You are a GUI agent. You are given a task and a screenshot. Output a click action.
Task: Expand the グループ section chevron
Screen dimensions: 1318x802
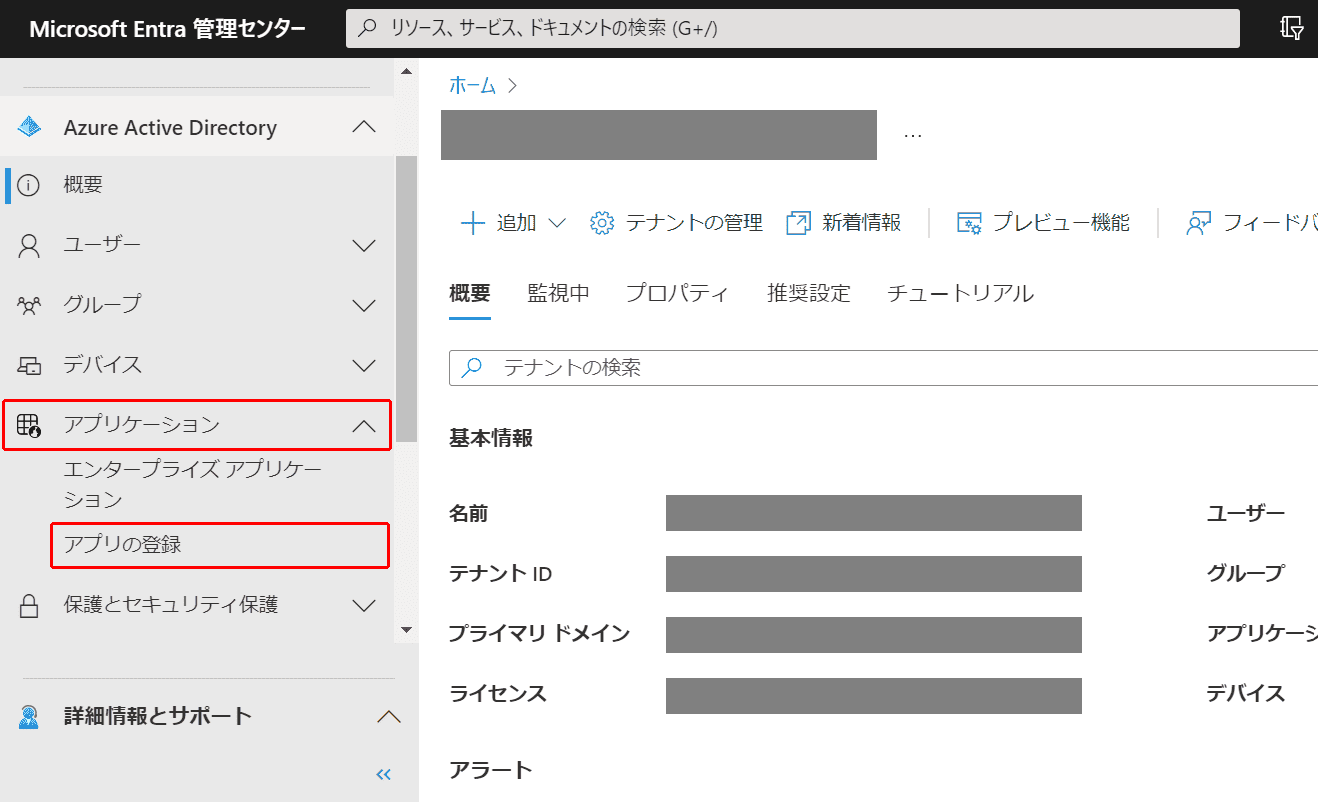tap(364, 306)
